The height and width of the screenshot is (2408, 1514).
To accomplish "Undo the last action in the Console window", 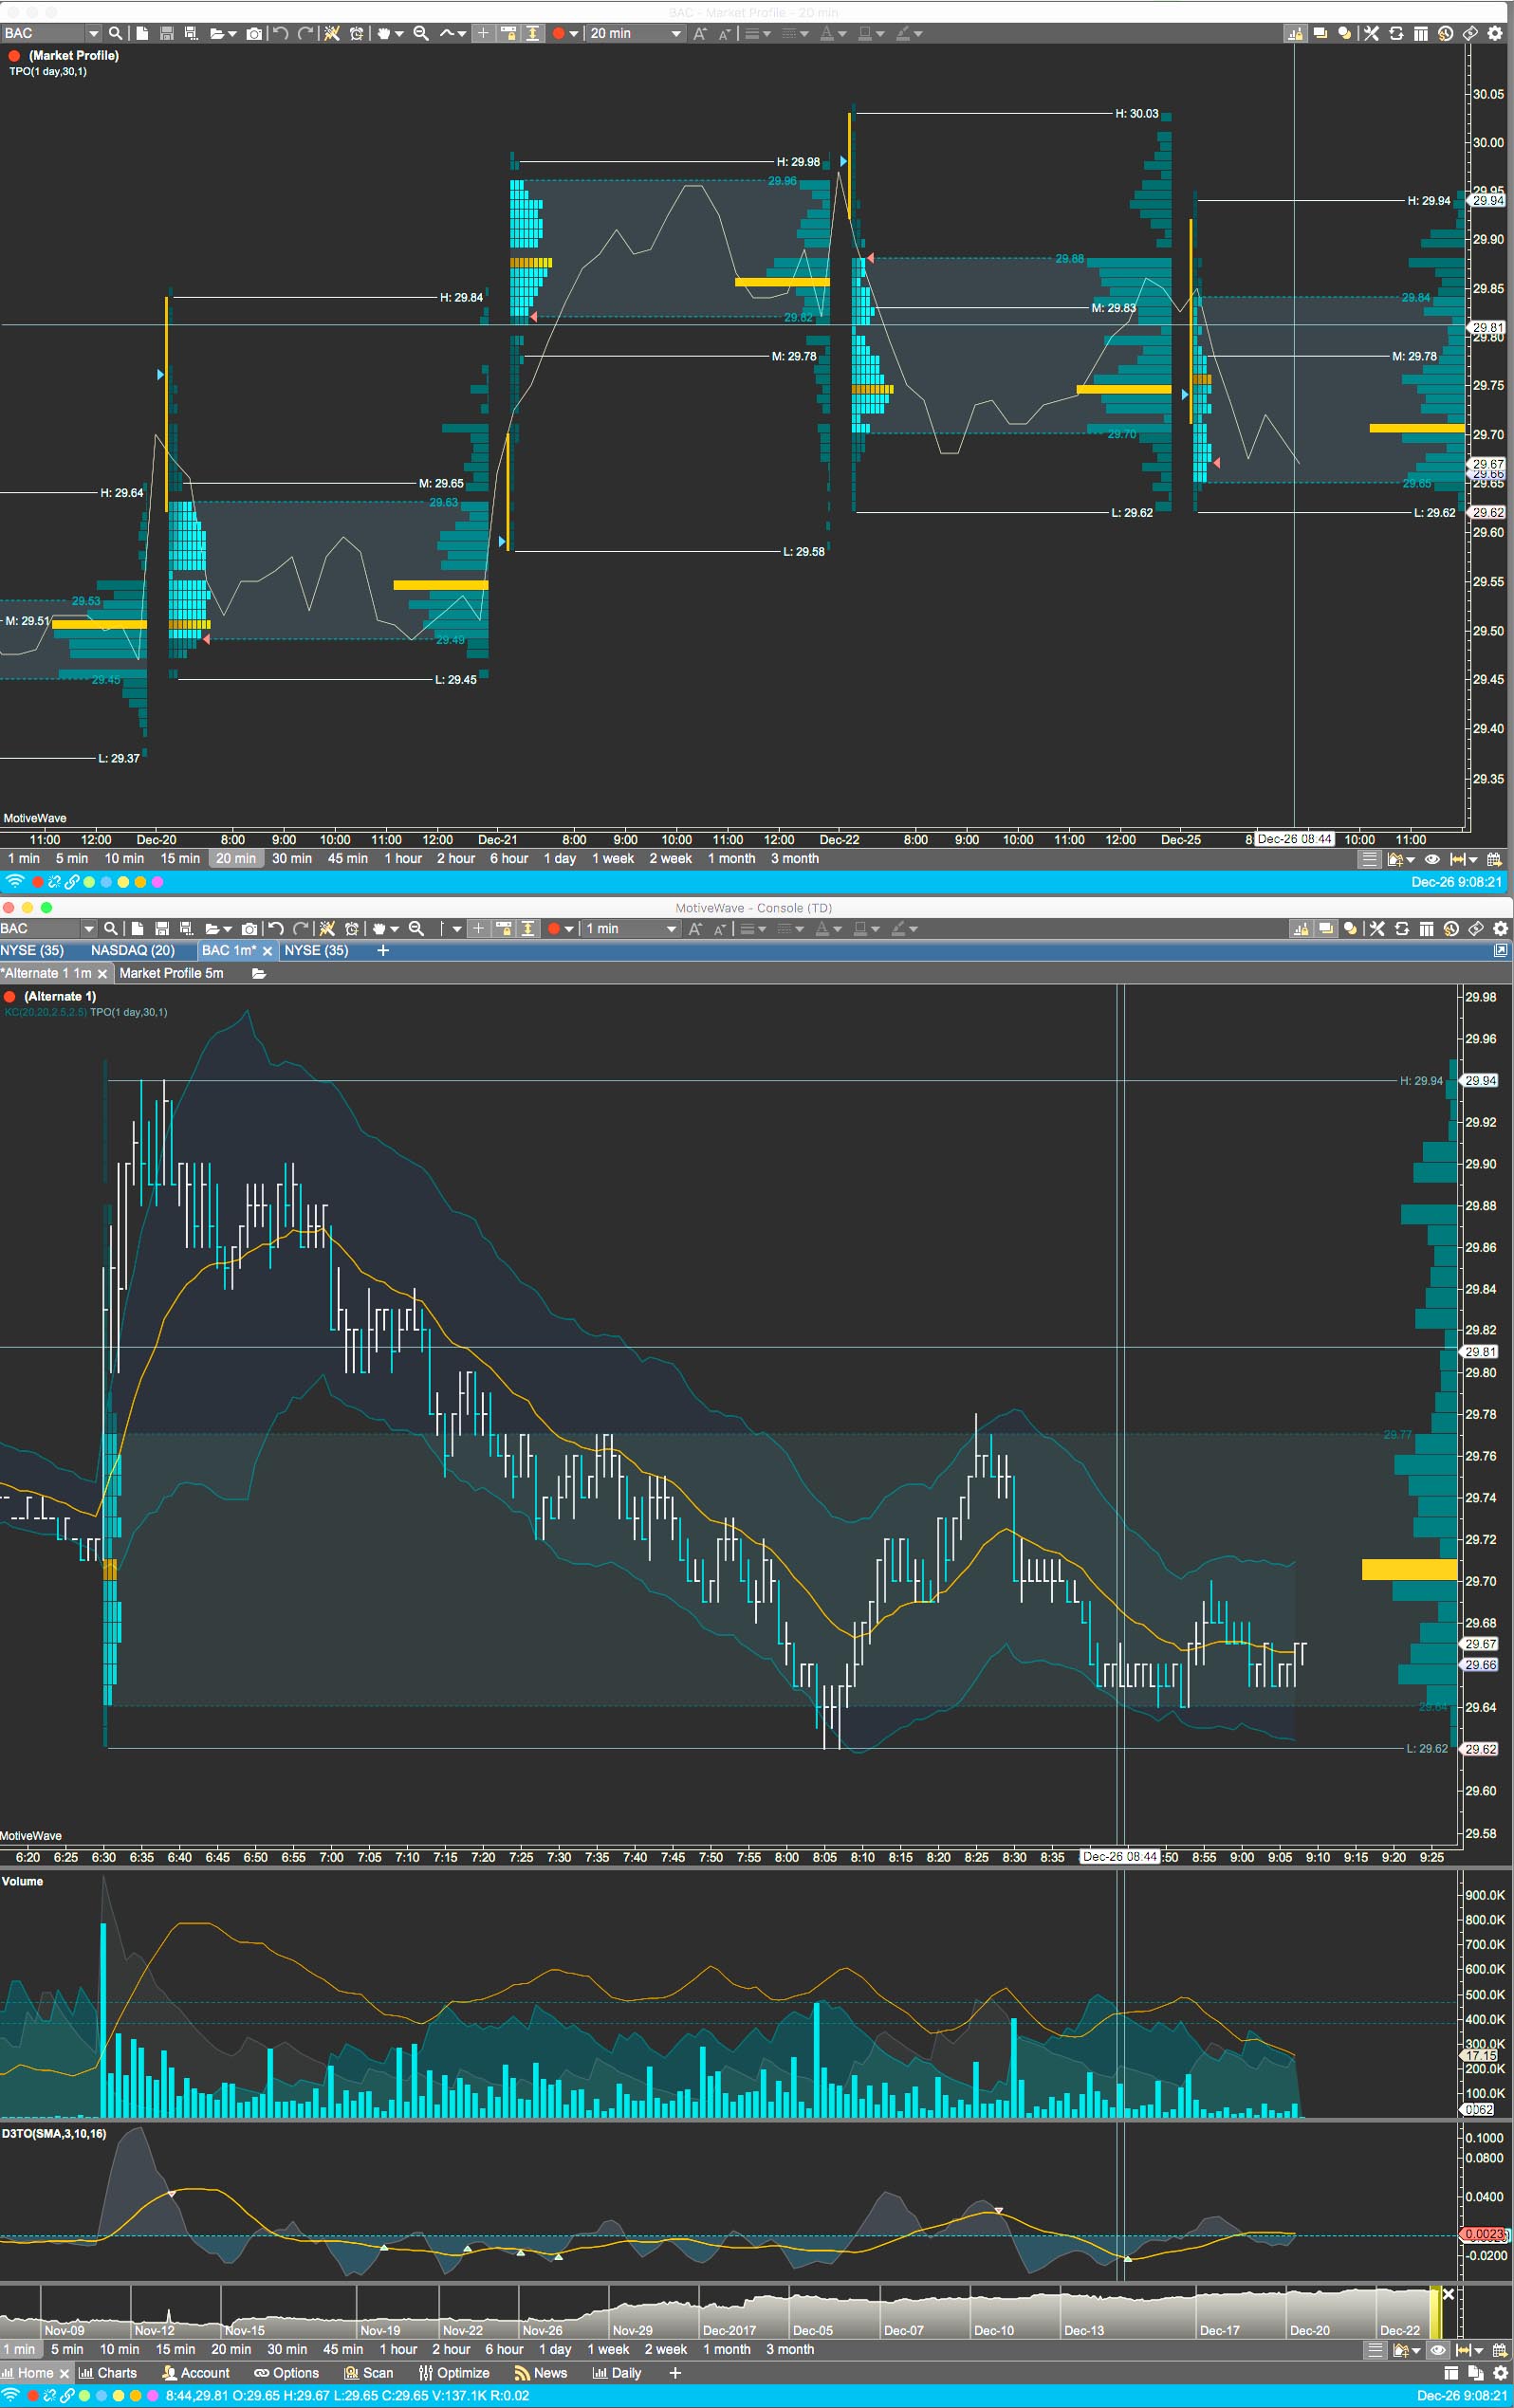I will [276, 928].
